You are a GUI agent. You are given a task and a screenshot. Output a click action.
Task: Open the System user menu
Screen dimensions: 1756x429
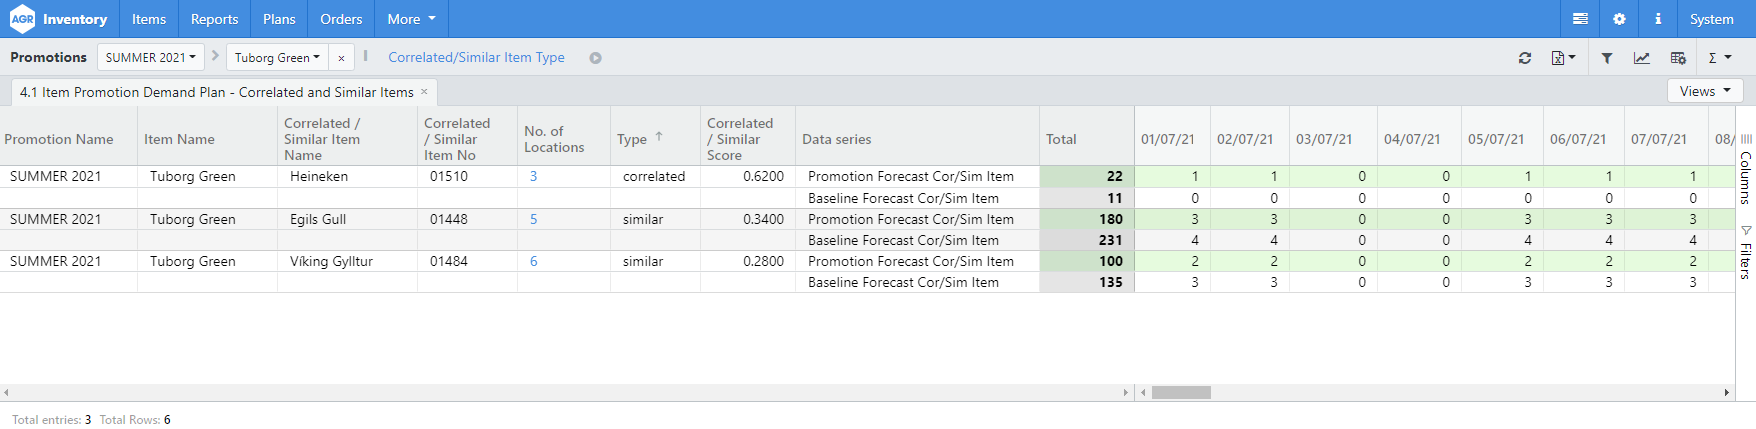click(1711, 19)
